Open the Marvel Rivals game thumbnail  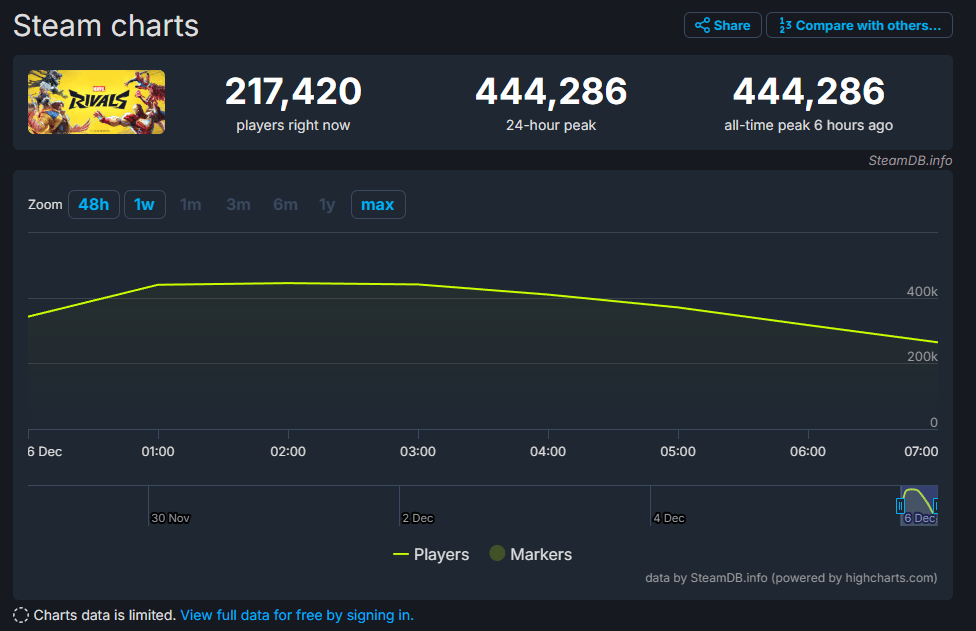[x=96, y=102]
